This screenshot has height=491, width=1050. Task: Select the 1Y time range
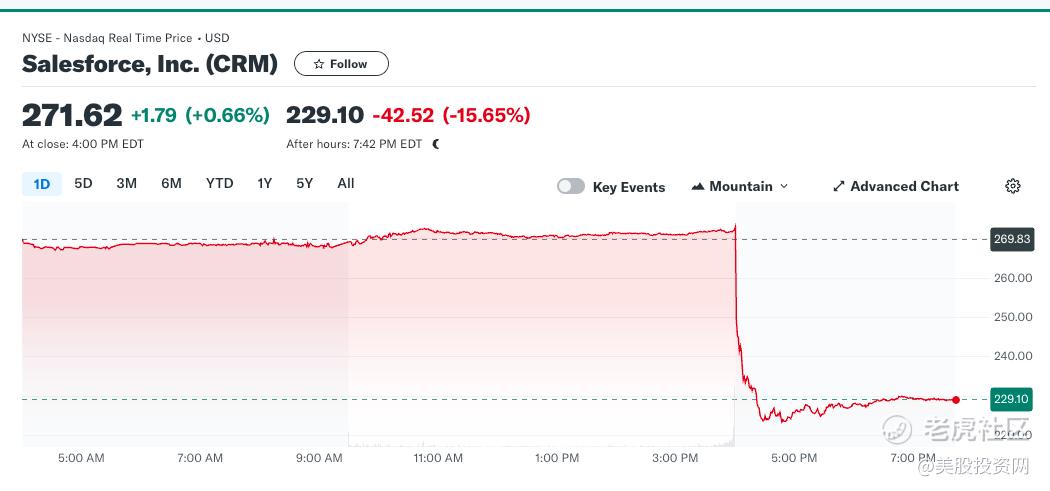[265, 184]
